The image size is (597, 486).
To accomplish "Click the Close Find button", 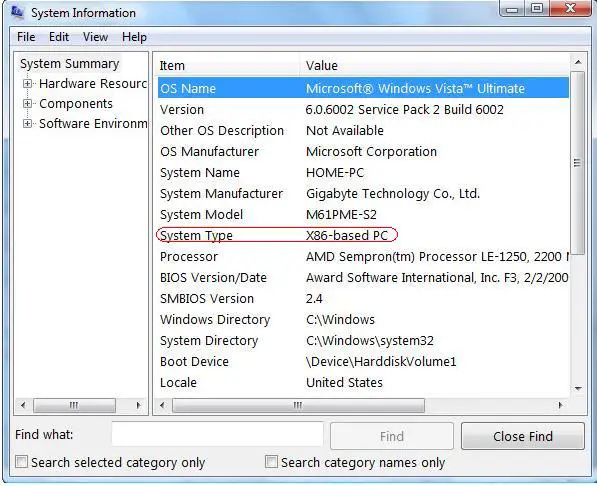I will [x=523, y=436].
